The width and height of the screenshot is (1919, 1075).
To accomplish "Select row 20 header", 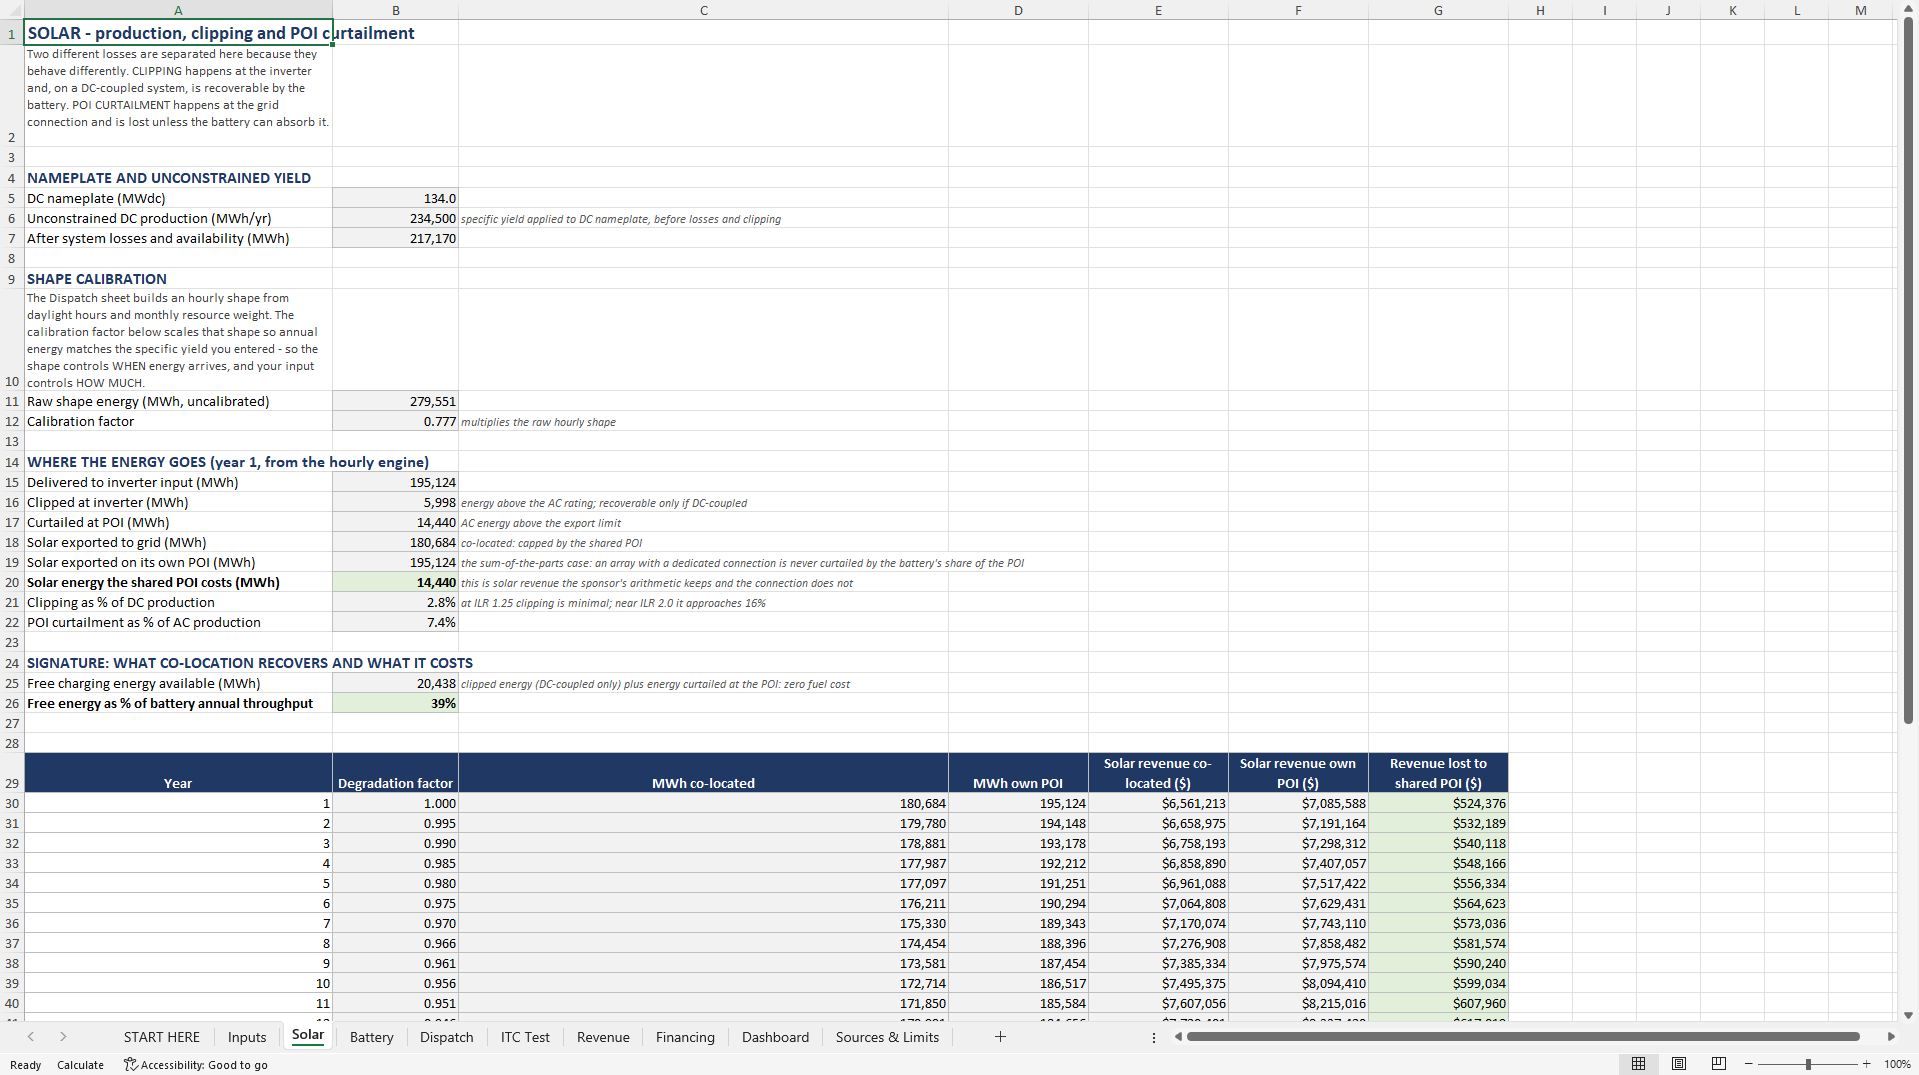I will [12, 583].
